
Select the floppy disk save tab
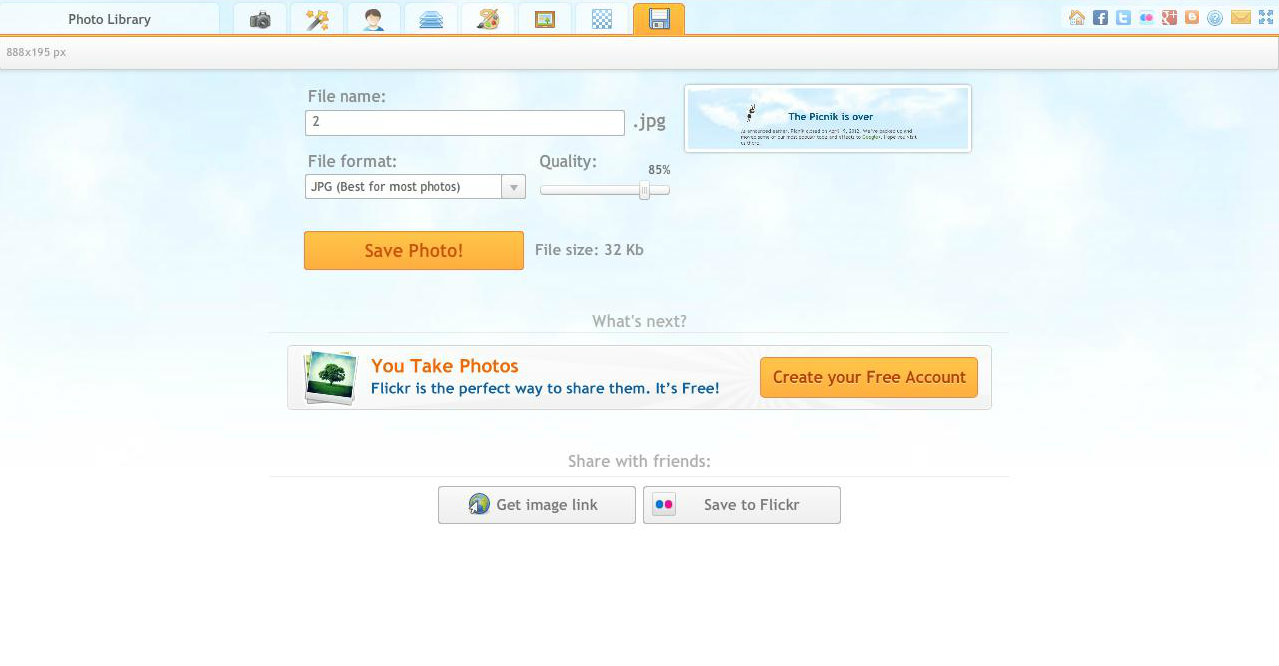tap(659, 19)
